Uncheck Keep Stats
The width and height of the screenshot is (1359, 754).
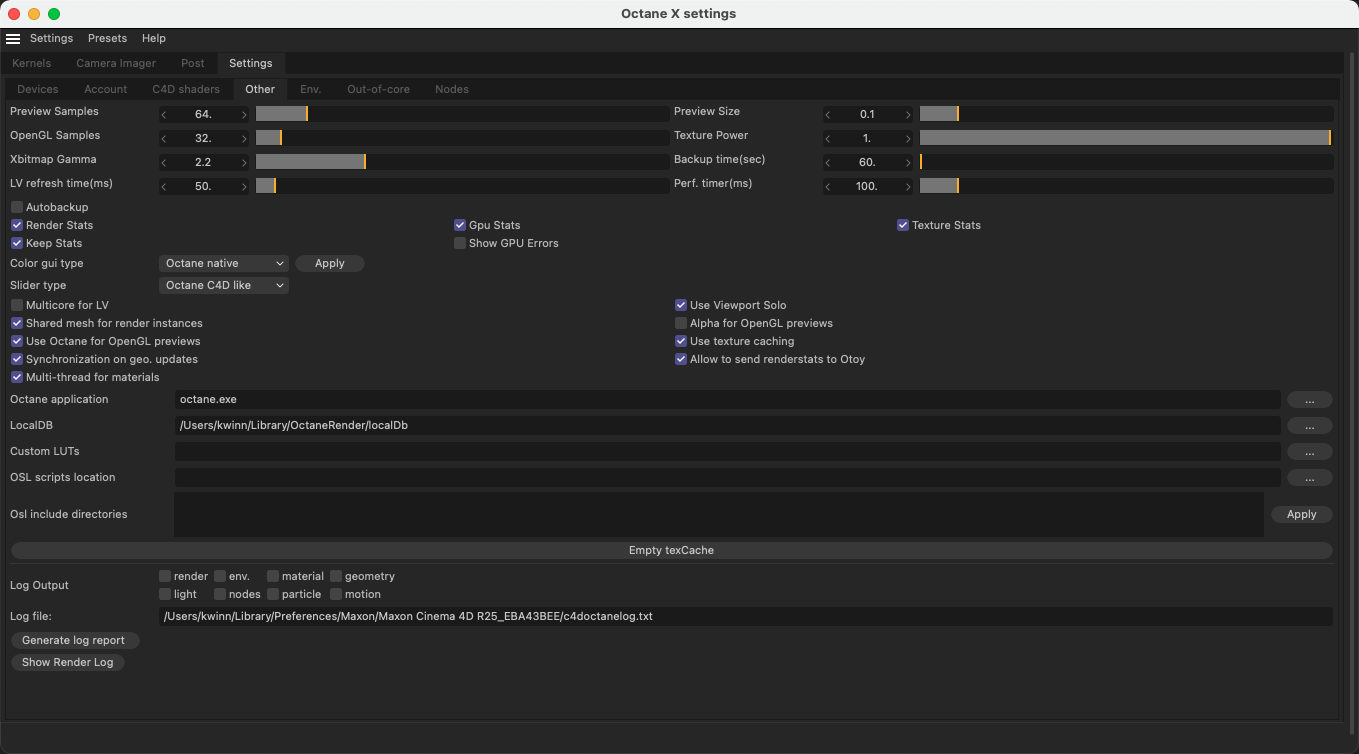click(x=17, y=243)
